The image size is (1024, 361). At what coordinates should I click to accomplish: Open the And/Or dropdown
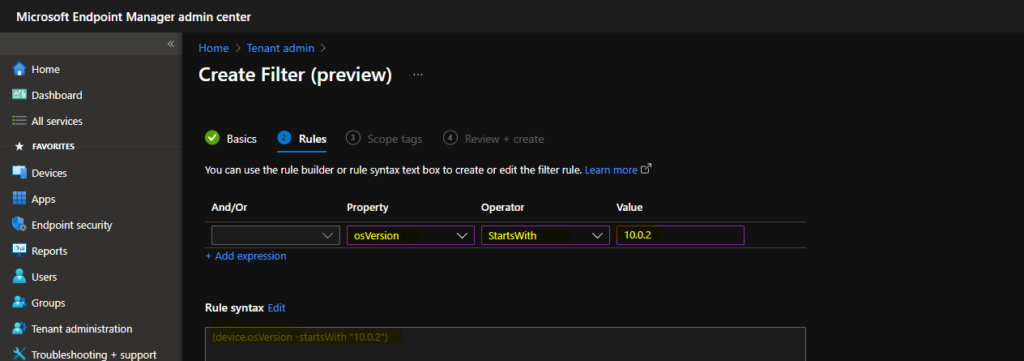[276, 236]
